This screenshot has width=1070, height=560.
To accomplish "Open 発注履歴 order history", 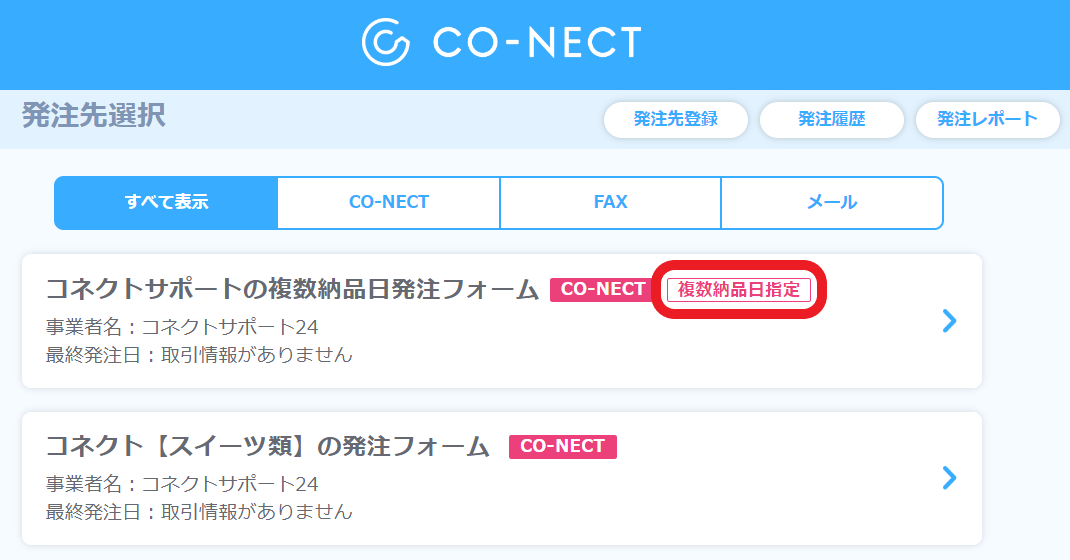I will click(832, 119).
